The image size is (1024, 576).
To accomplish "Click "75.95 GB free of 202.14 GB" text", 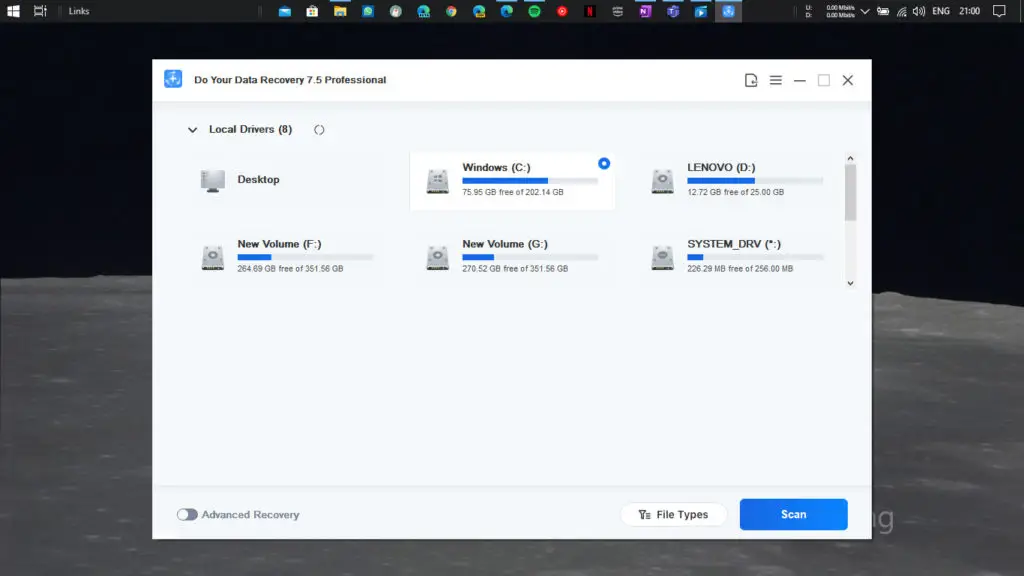I will 513,192.
